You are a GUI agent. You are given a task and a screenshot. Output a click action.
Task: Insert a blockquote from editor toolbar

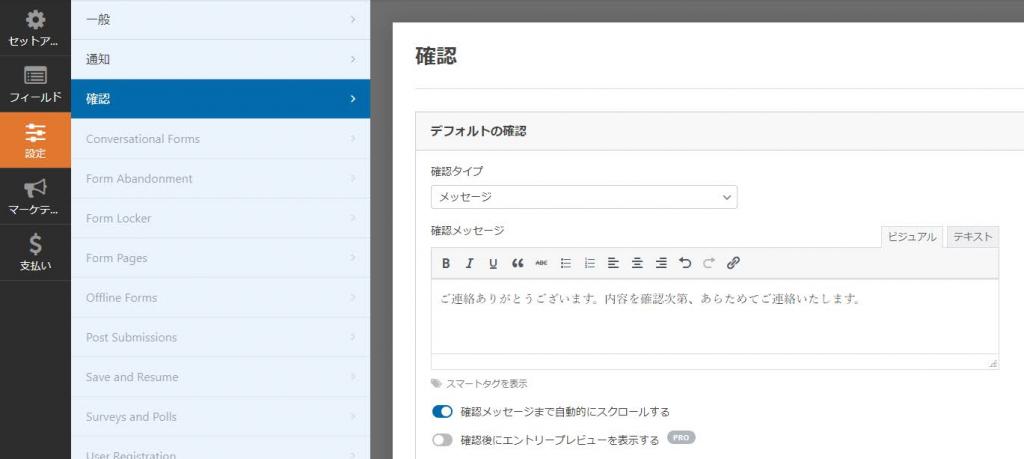[517, 263]
